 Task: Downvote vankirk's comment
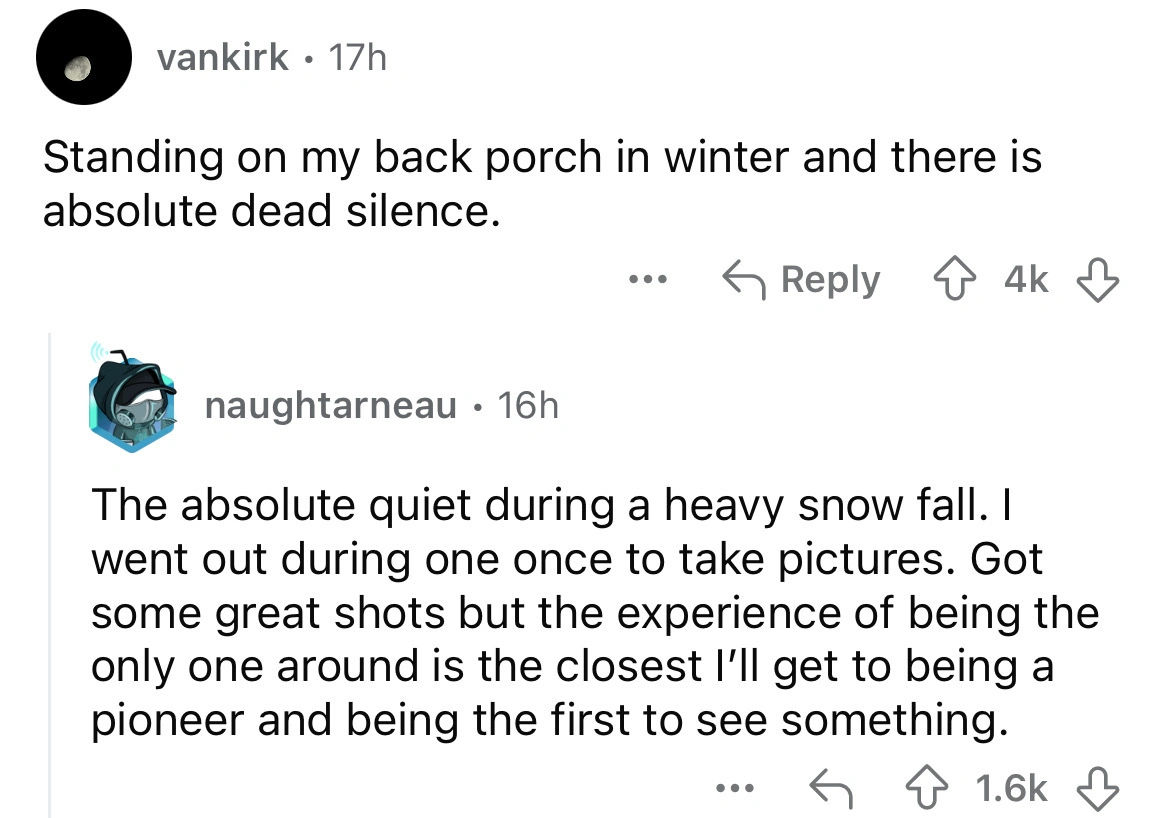pyautogui.click(x=1098, y=281)
